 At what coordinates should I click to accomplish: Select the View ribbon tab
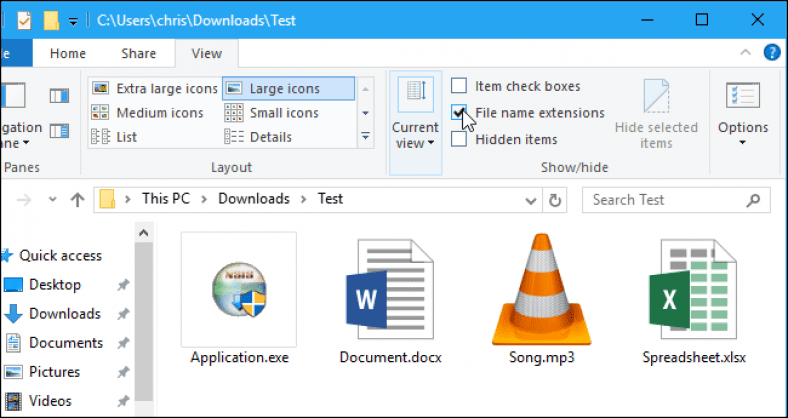(207, 53)
